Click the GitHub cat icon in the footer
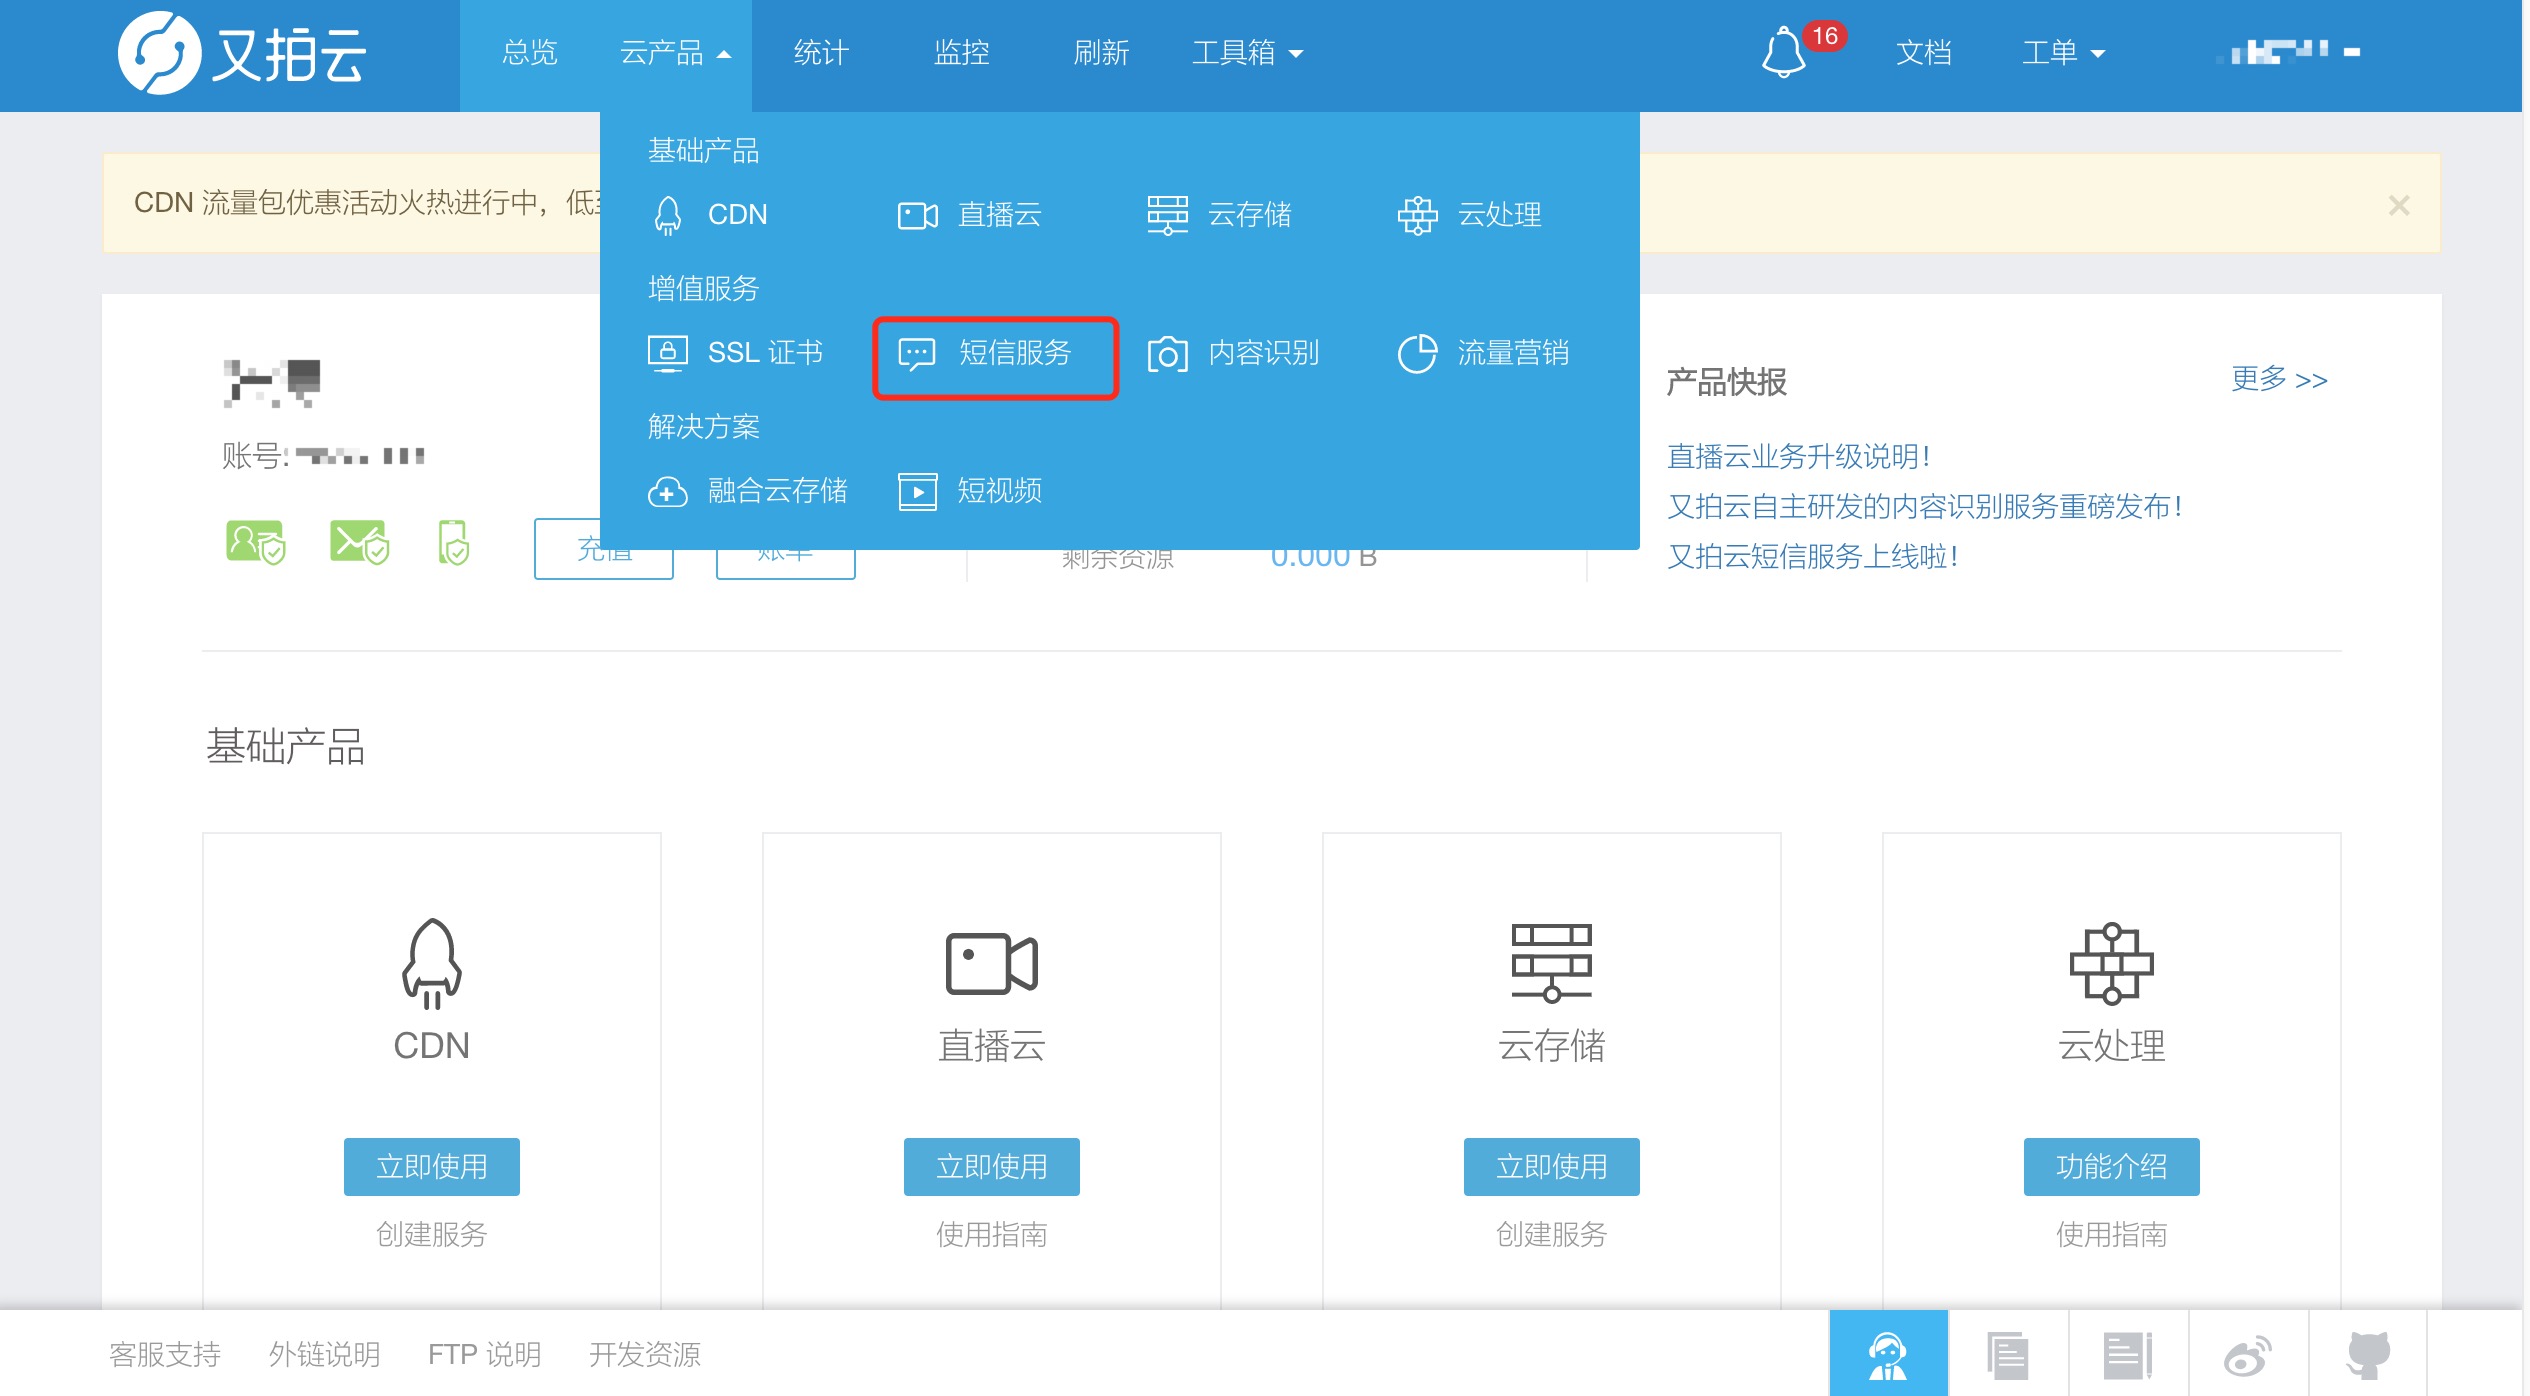Image resolution: width=2530 pixels, height=1396 pixels. [2368, 1355]
